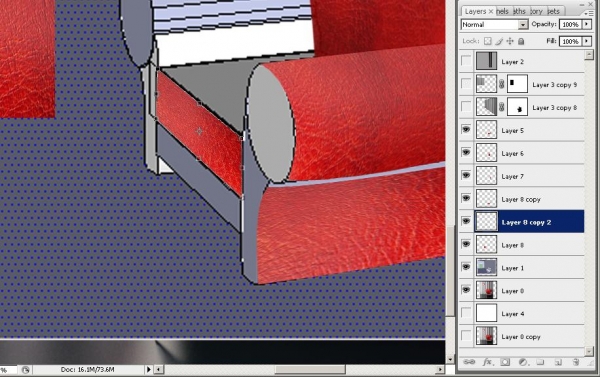
Task: Close the Layers tab using its X
Action: 491,11
